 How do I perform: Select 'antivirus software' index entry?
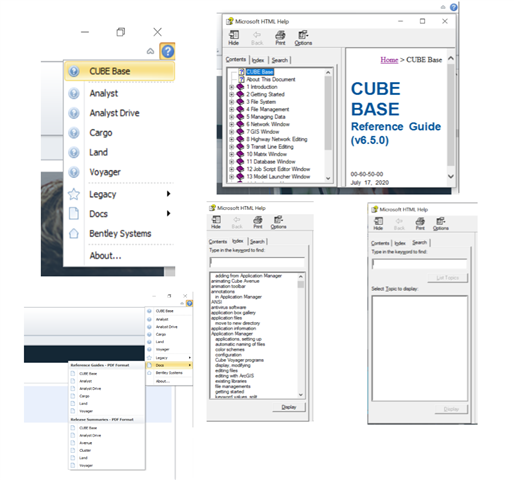pos(228,307)
